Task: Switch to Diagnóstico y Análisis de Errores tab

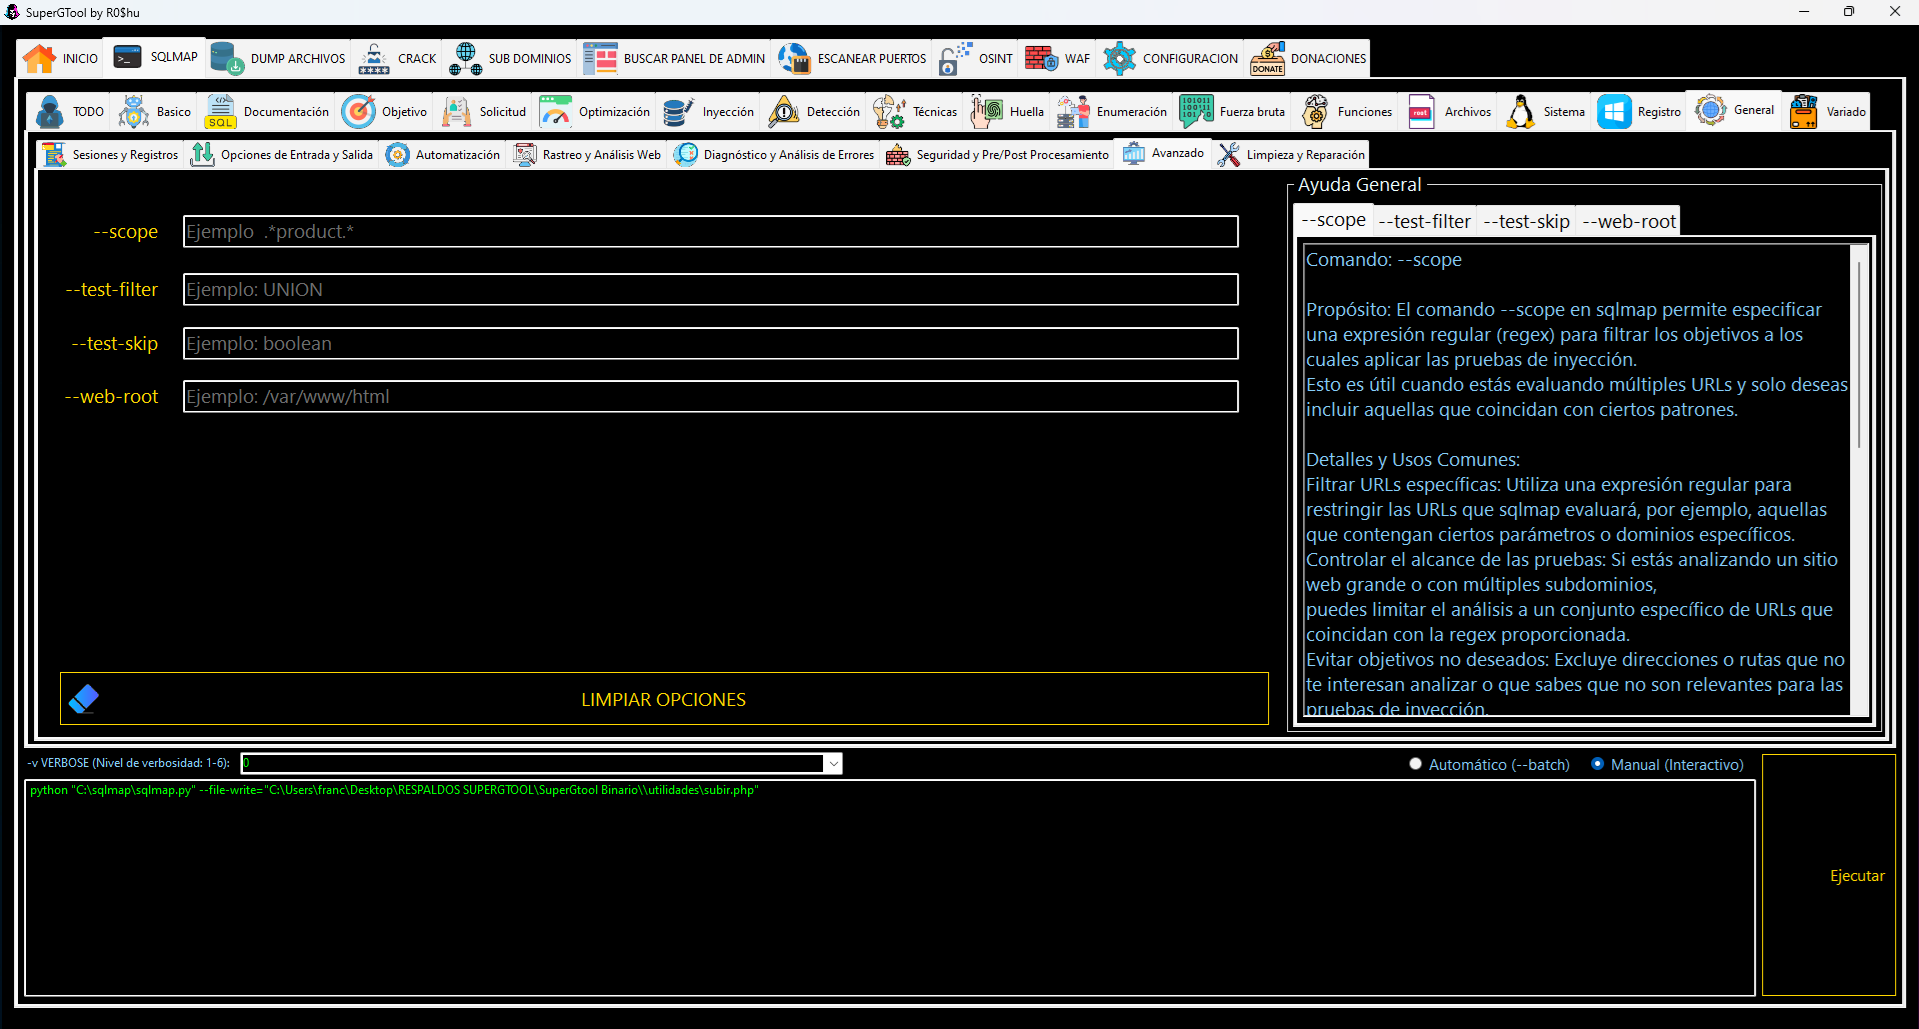Action: pos(774,155)
